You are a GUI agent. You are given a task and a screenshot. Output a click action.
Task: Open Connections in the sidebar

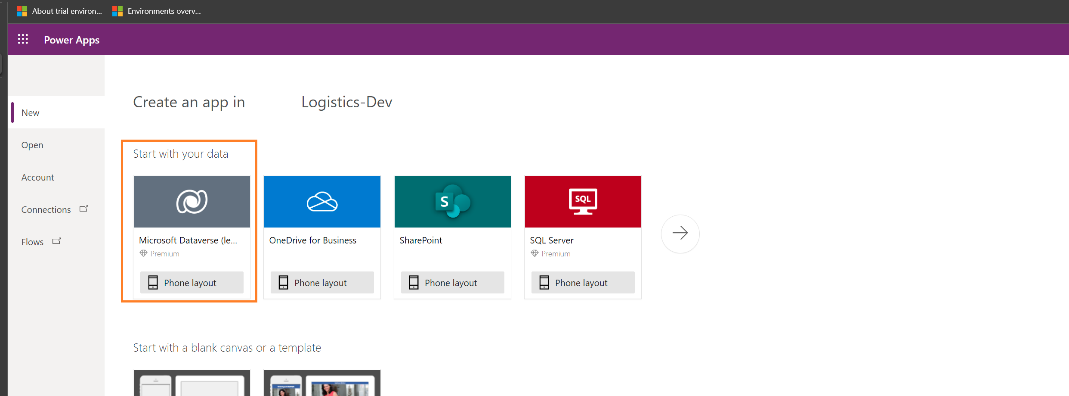pos(58,210)
